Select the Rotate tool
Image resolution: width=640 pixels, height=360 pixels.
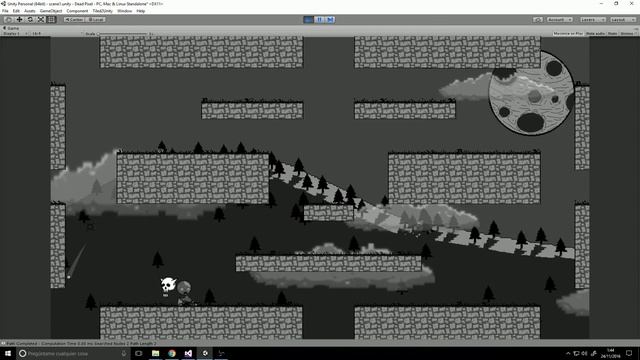pos(30,20)
